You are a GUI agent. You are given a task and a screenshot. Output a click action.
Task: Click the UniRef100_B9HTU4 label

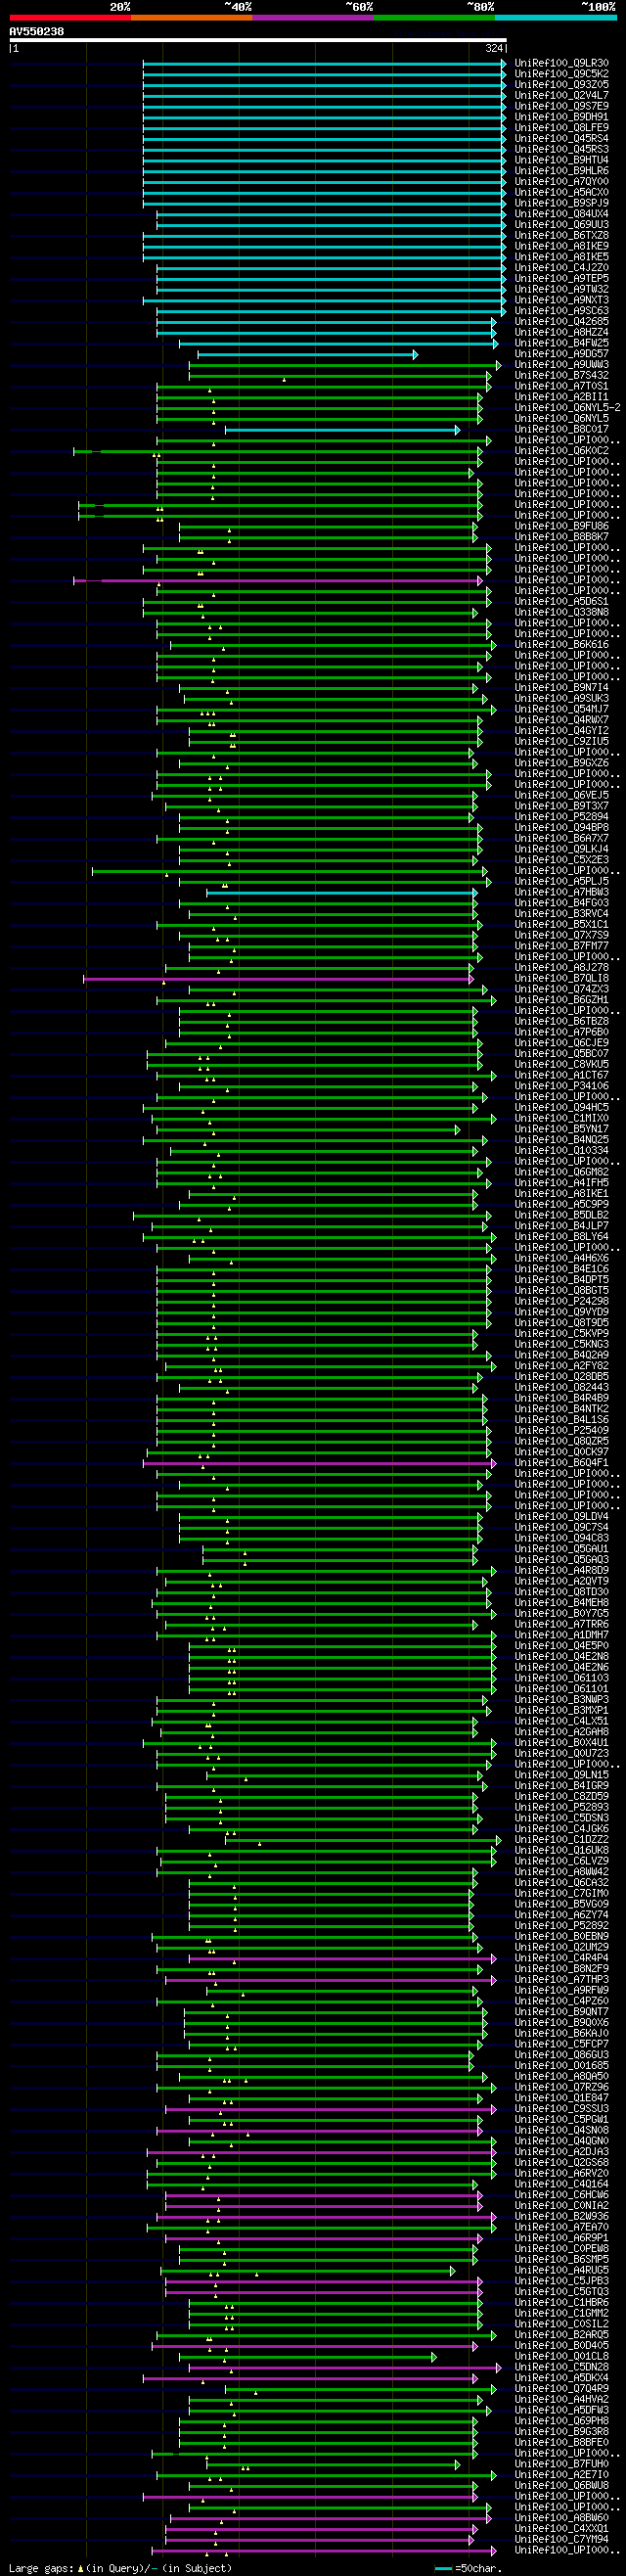(x=561, y=160)
